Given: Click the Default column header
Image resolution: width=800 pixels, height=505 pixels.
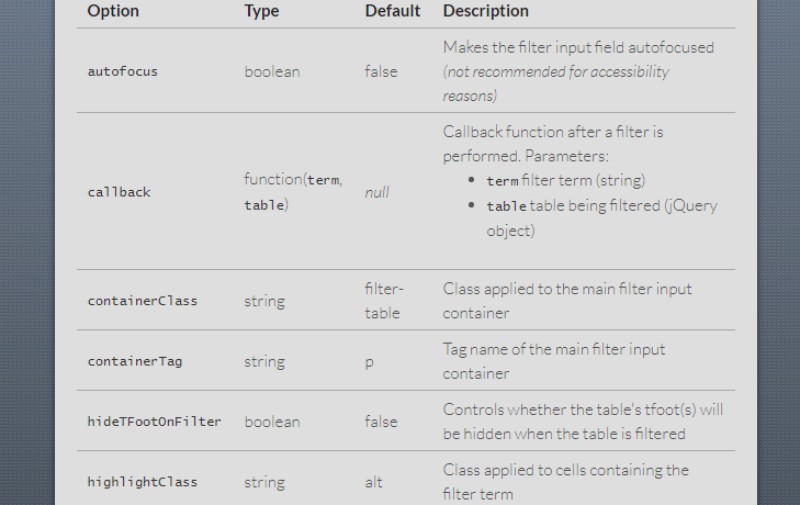Looking at the screenshot, I should [392, 11].
